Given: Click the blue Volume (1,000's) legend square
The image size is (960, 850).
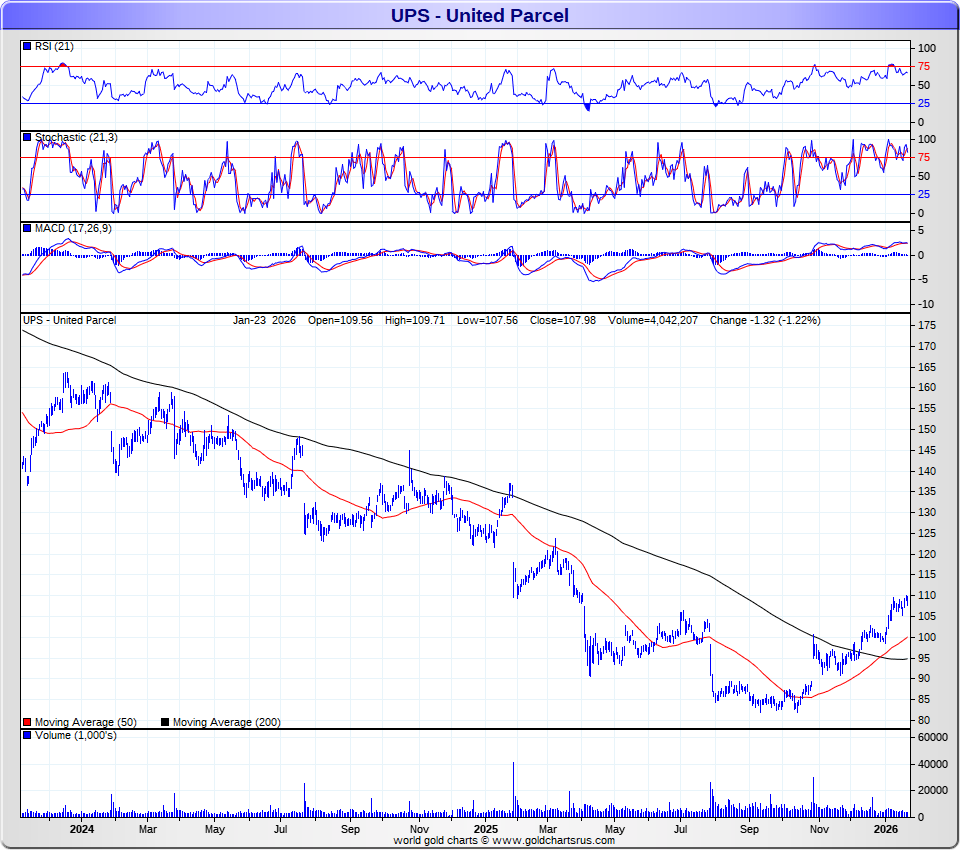Looking at the screenshot, I should (27, 736).
